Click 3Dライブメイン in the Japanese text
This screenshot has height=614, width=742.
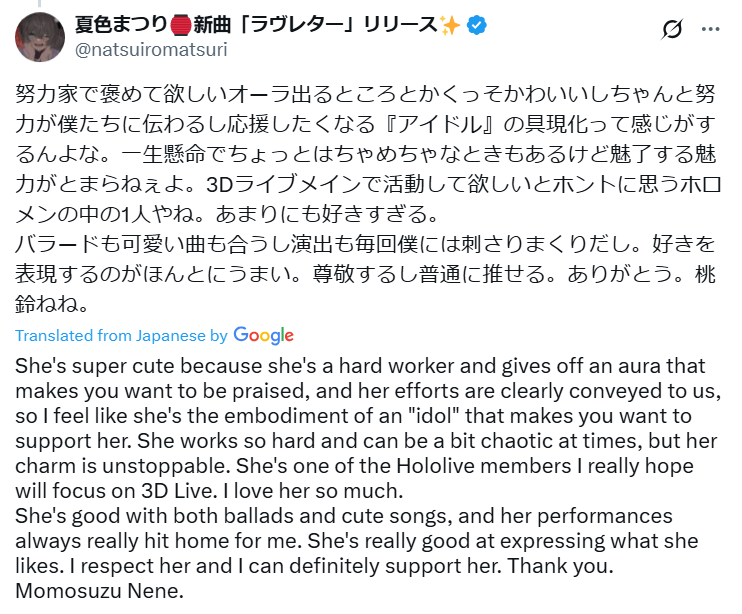(283, 184)
